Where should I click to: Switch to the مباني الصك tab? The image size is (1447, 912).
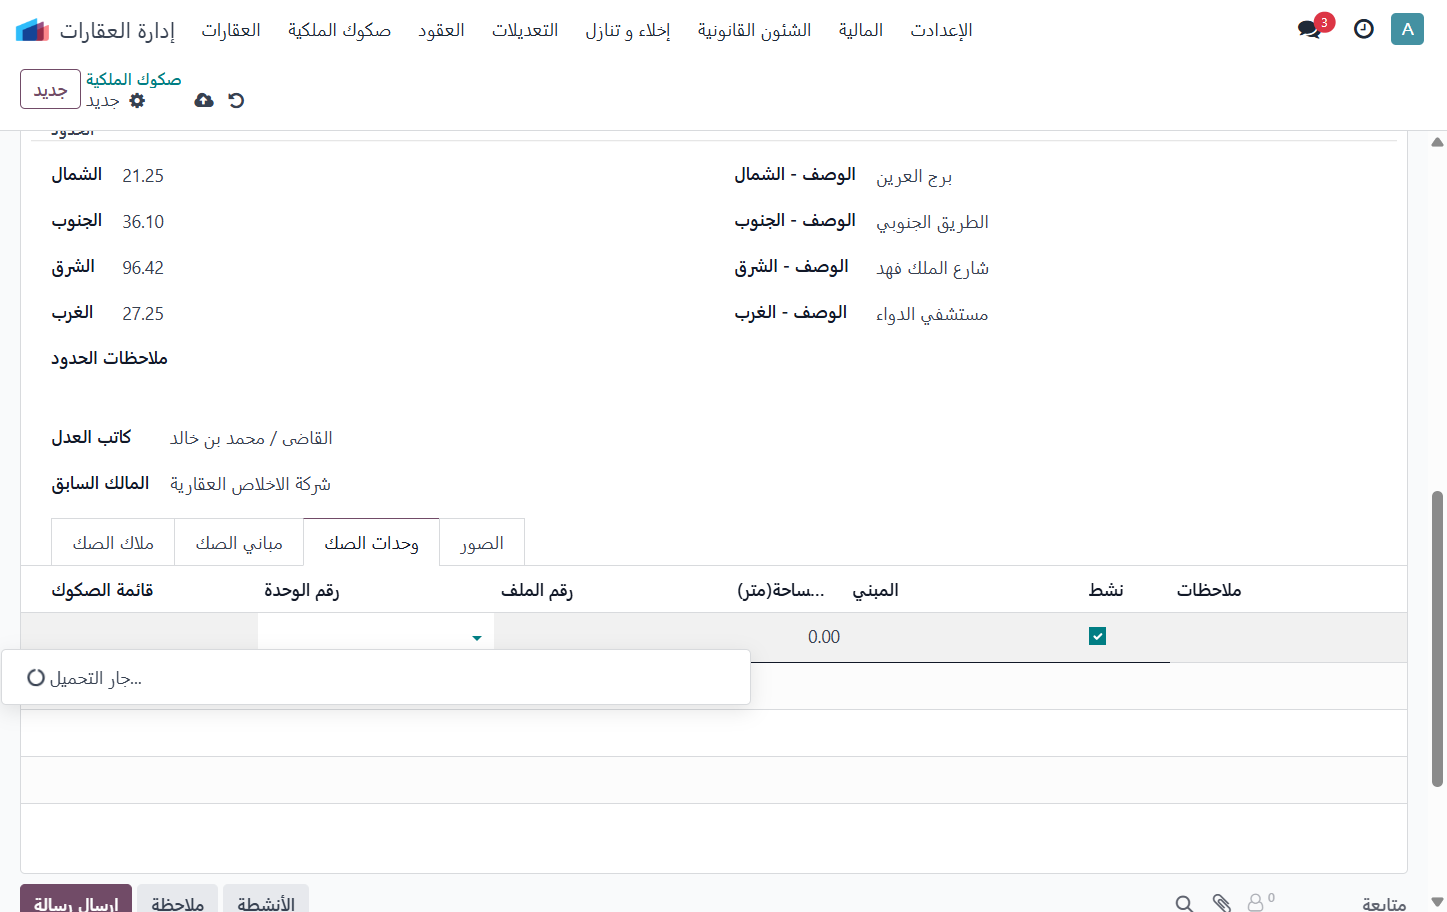click(x=239, y=543)
